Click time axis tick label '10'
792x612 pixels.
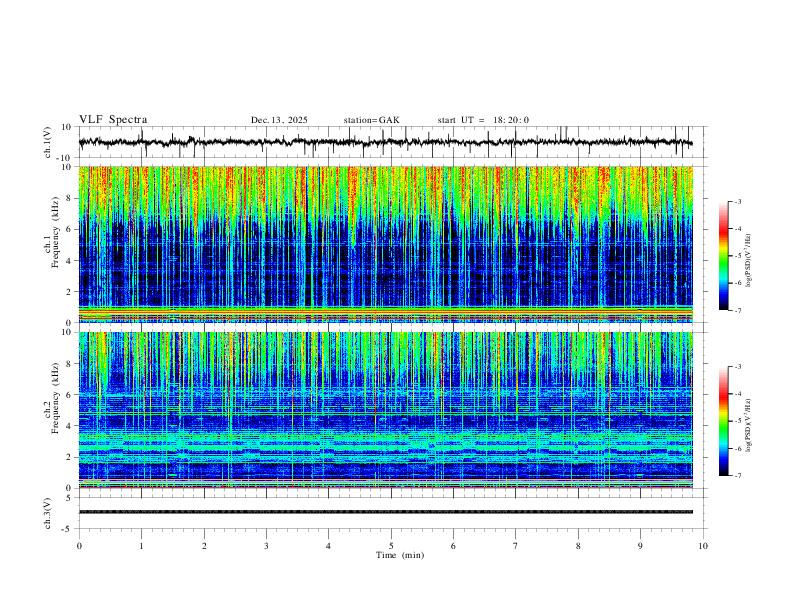coord(703,546)
